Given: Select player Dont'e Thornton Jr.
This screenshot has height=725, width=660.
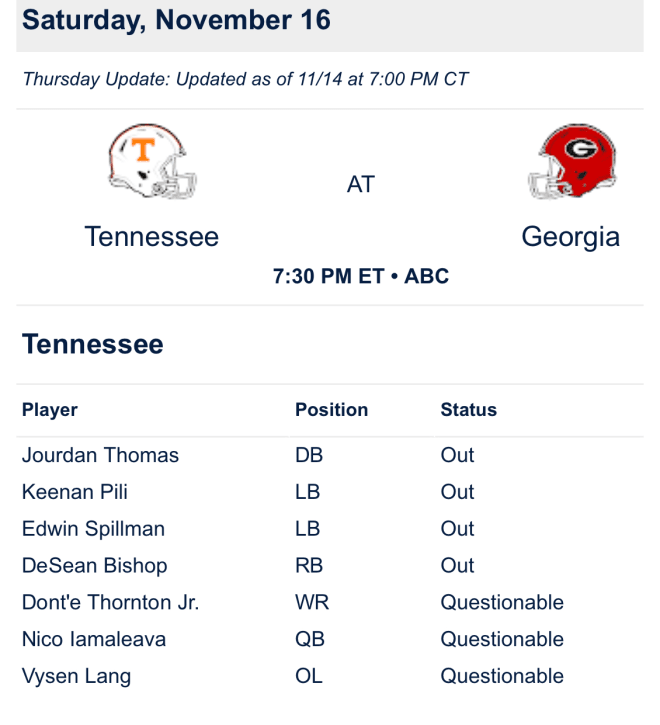Looking at the screenshot, I should 111,602.
